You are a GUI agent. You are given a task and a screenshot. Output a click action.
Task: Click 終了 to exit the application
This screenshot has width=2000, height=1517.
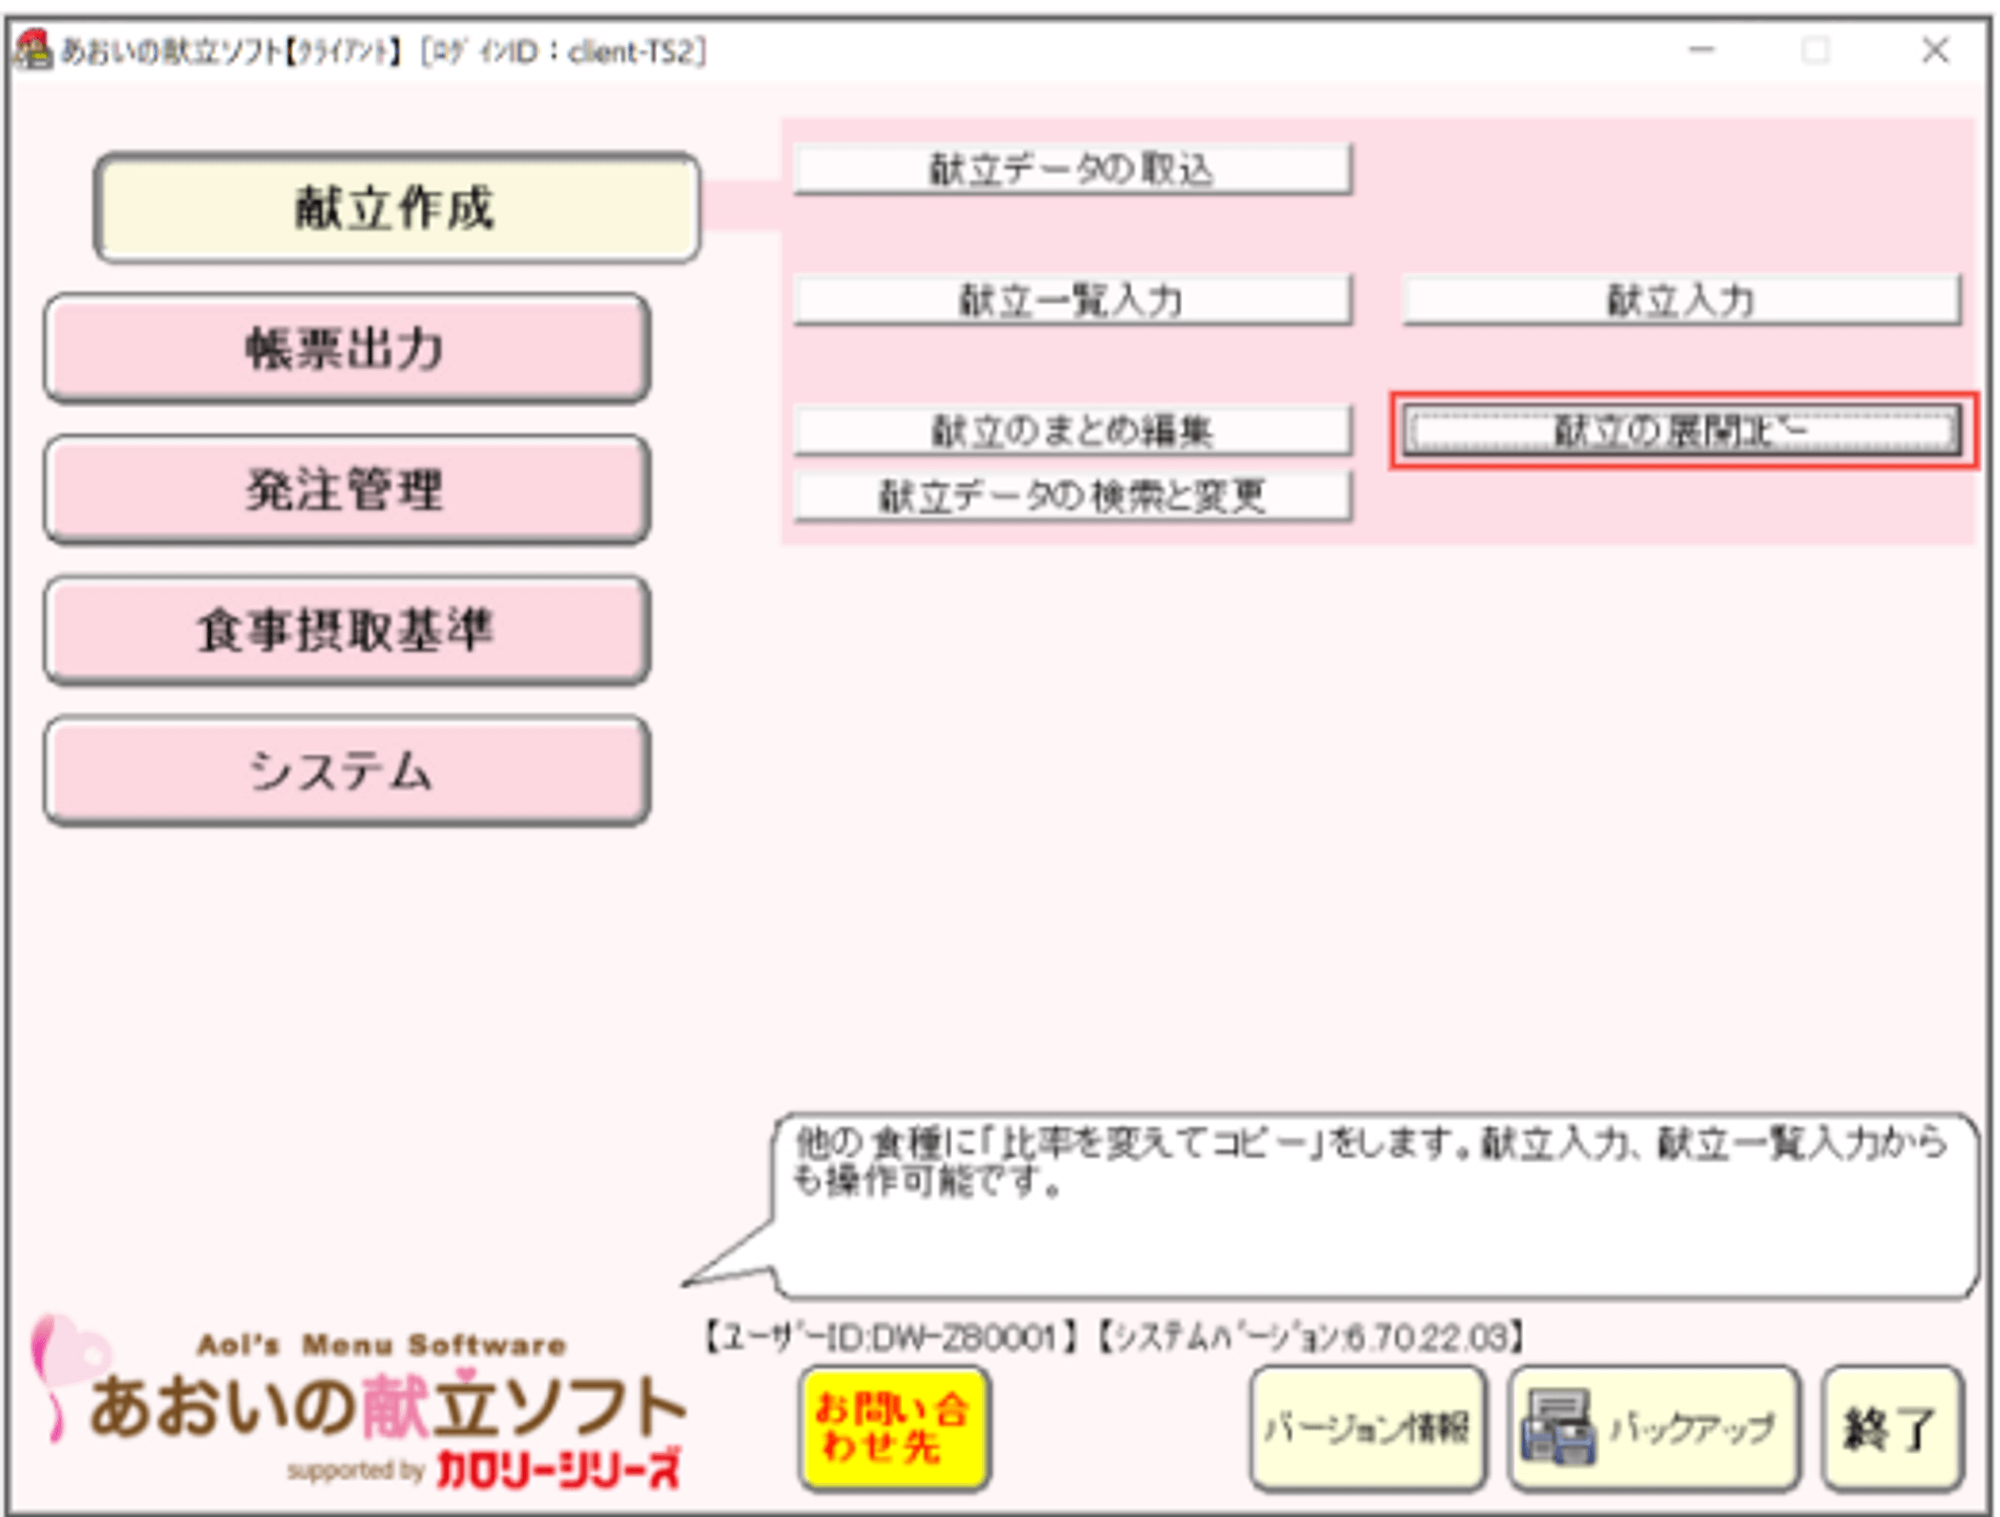1892,1428
